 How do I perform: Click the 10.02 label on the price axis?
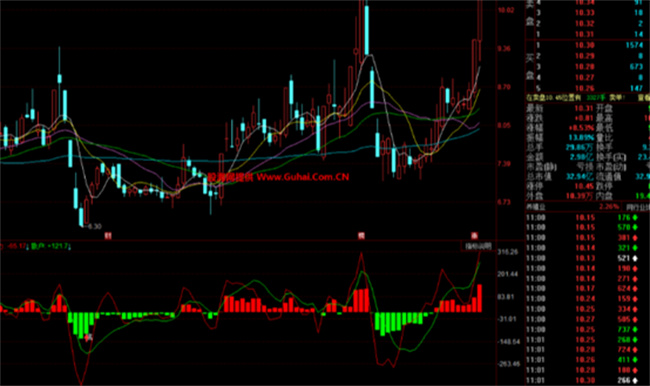(x=506, y=10)
